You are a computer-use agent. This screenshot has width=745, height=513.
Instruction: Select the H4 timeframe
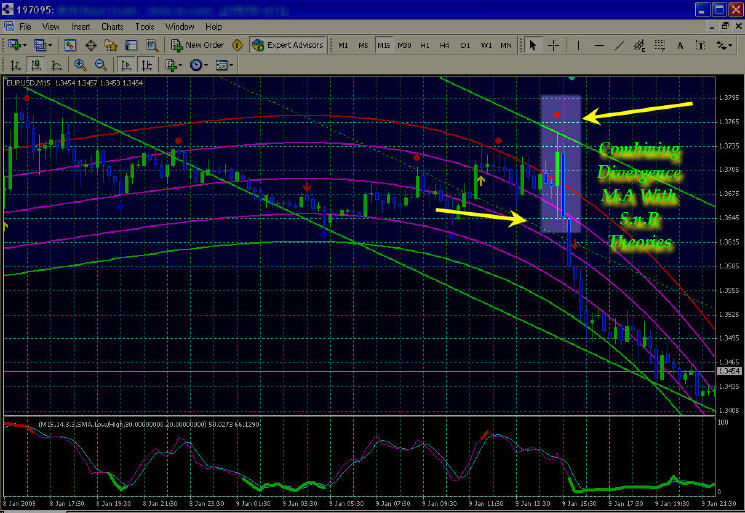click(x=445, y=46)
